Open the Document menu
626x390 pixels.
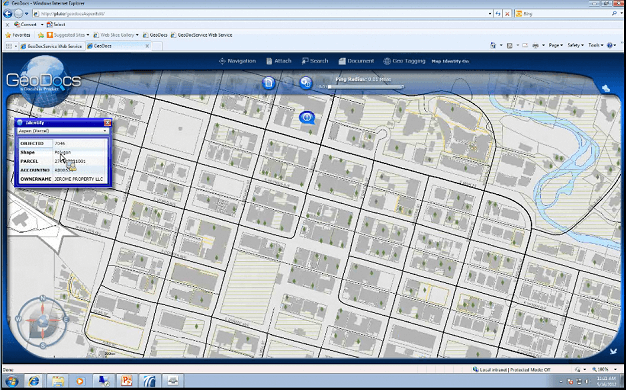356,61
